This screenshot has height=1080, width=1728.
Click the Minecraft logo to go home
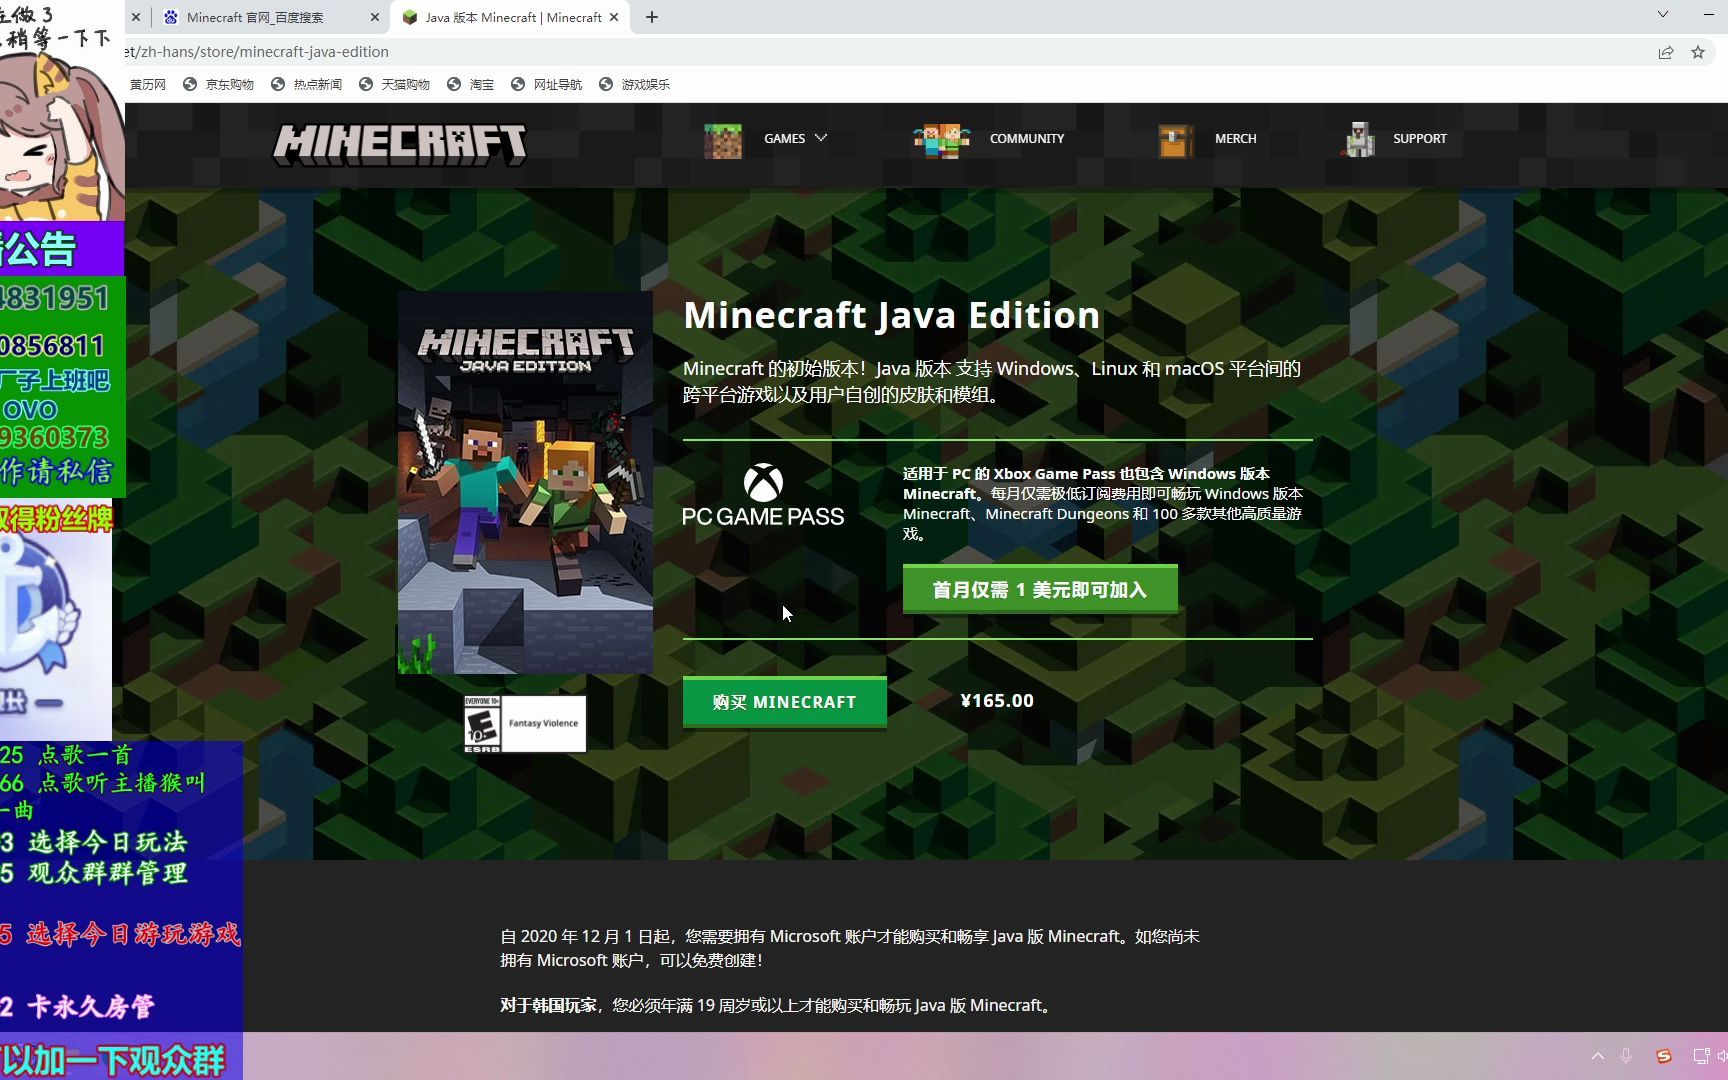(x=398, y=142)
